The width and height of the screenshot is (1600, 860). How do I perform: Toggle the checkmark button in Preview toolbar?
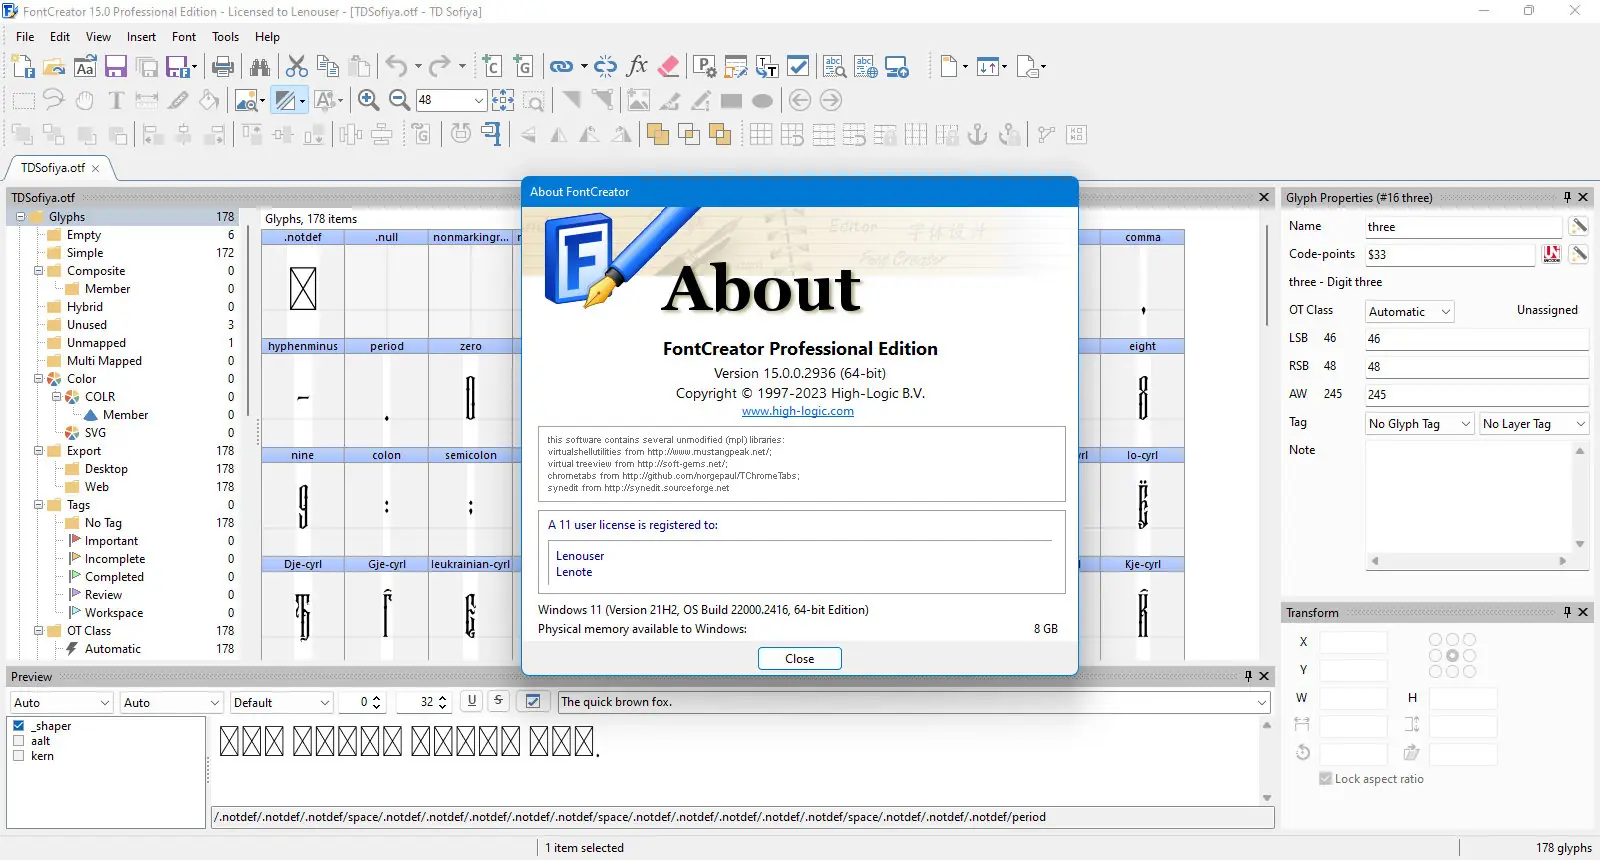(533, 701)
